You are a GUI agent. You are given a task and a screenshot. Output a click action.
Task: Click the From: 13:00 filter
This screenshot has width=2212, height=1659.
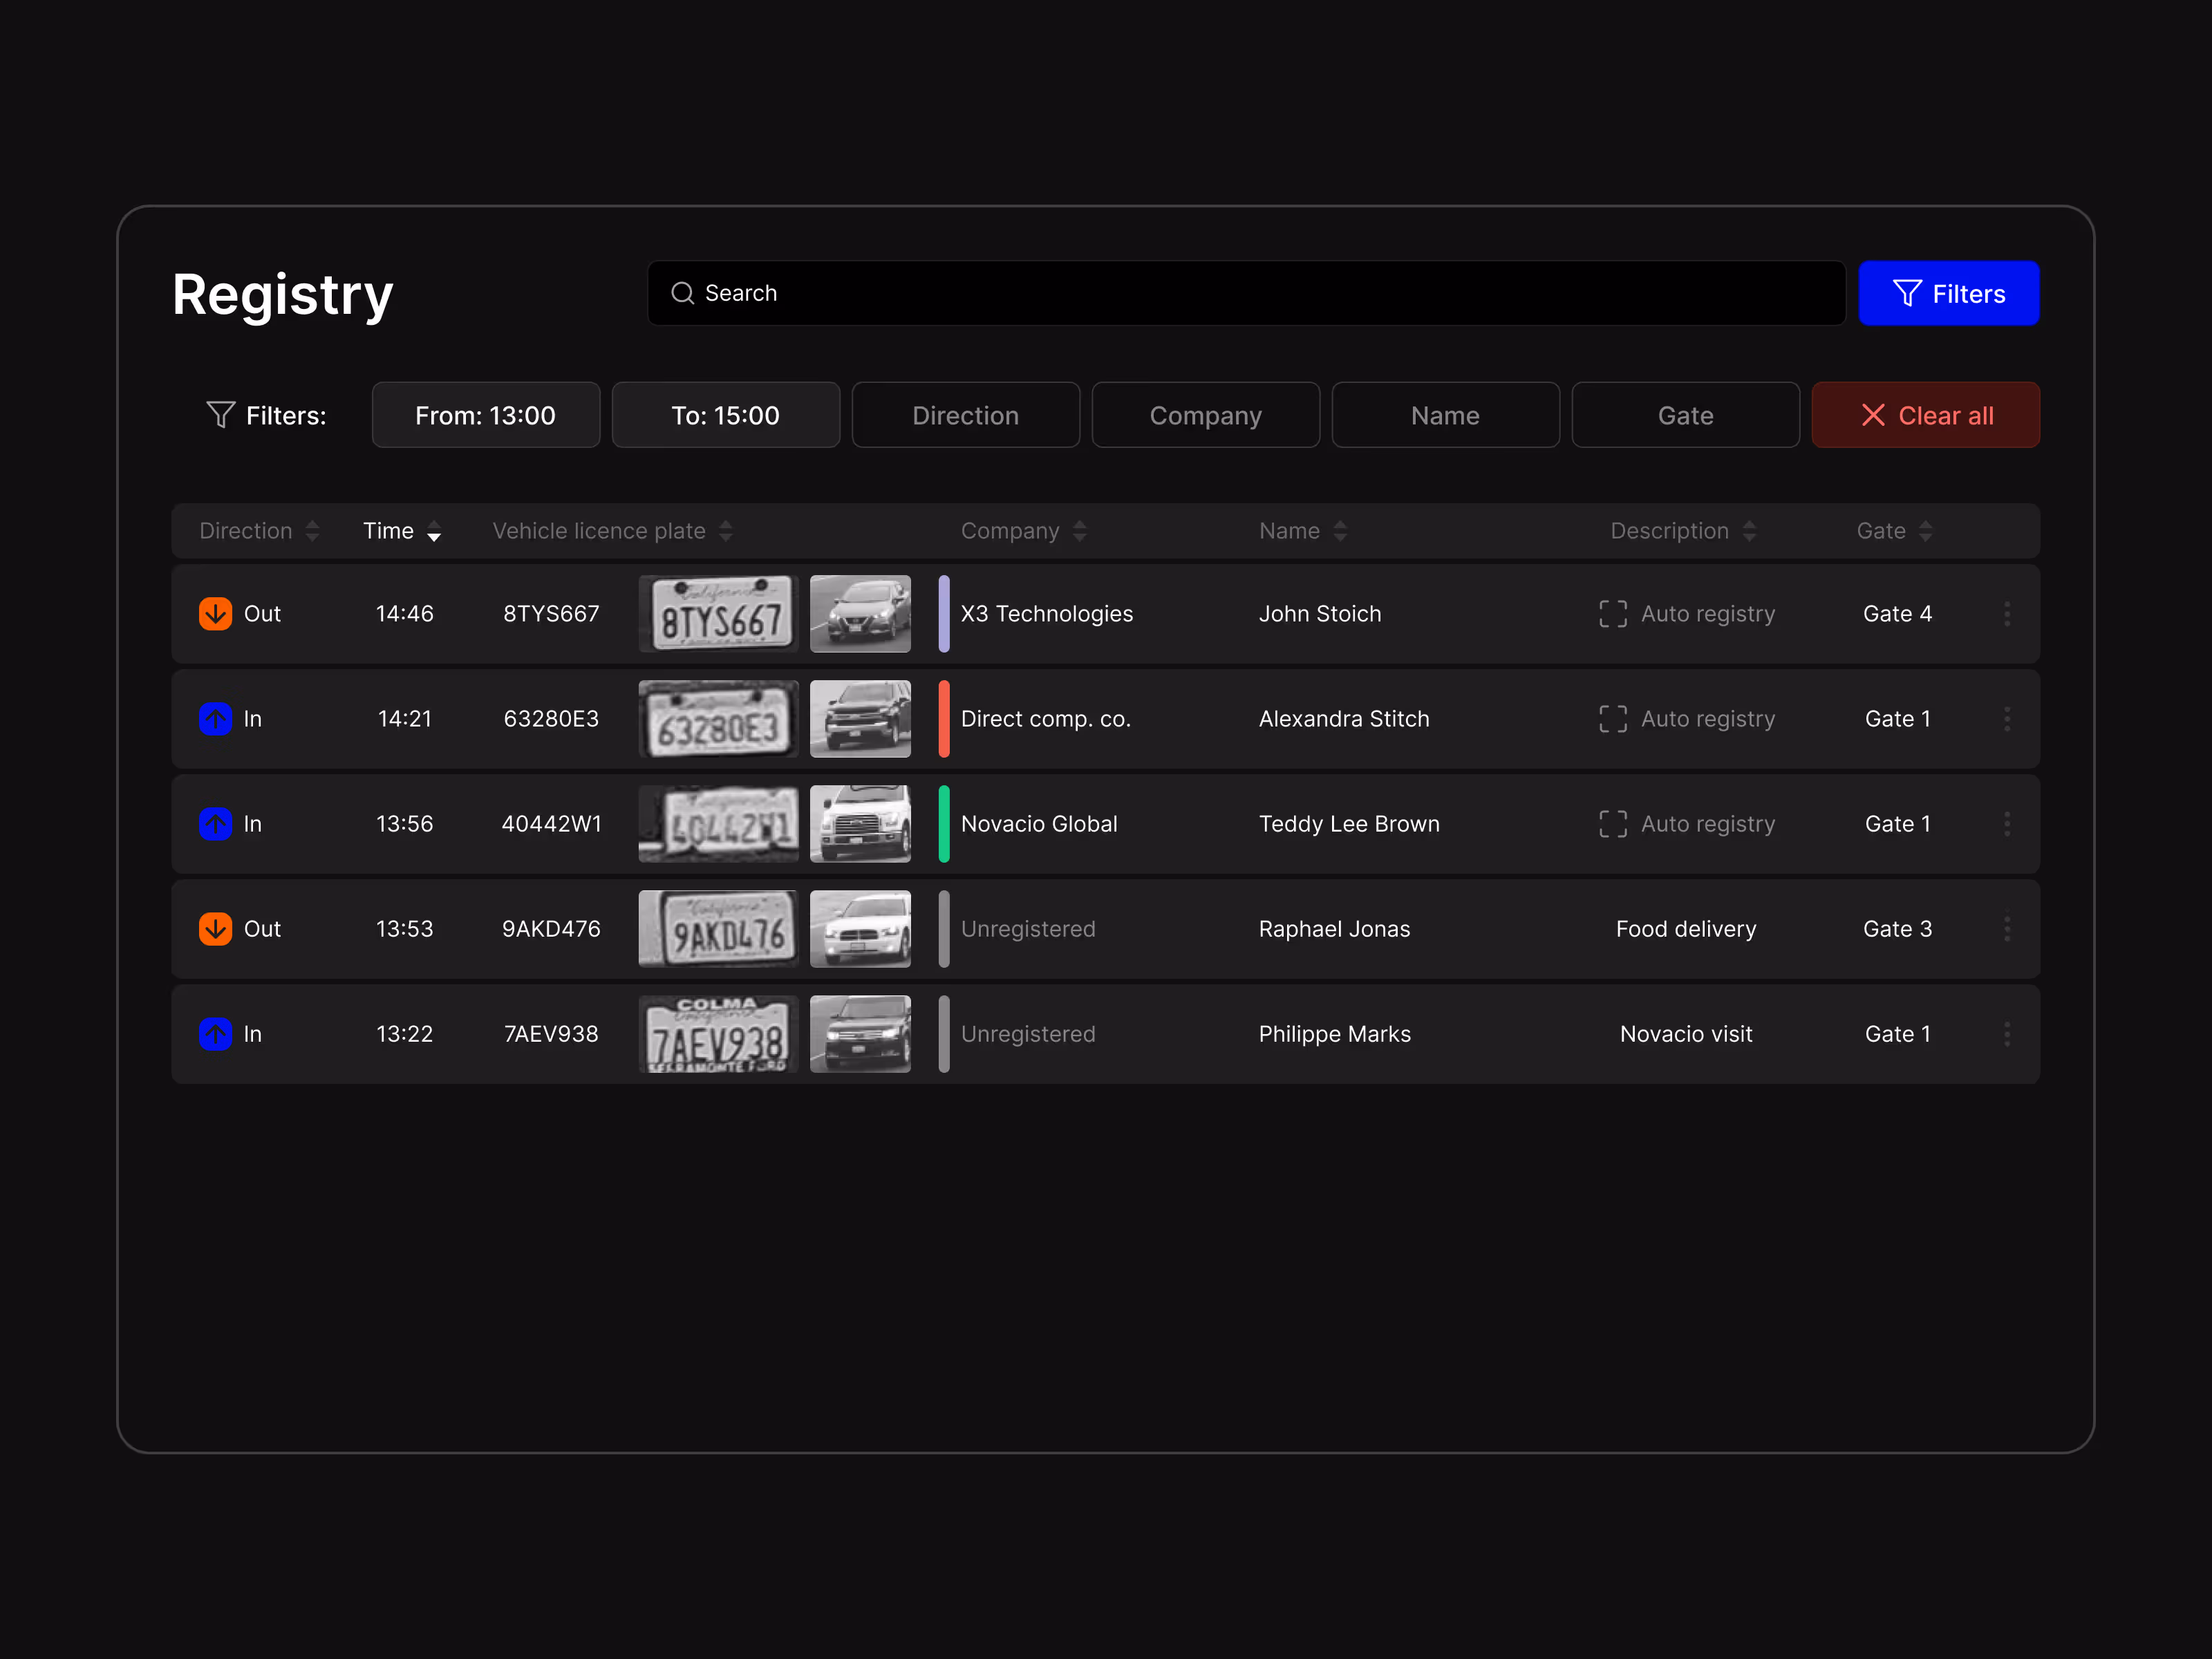coord(485,415)
